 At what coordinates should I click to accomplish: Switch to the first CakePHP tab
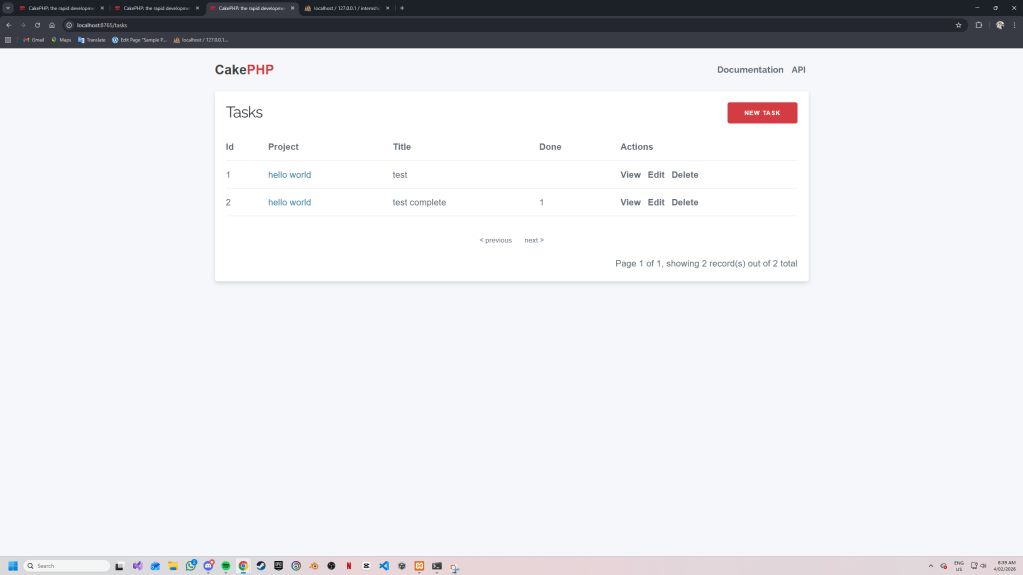60,8
